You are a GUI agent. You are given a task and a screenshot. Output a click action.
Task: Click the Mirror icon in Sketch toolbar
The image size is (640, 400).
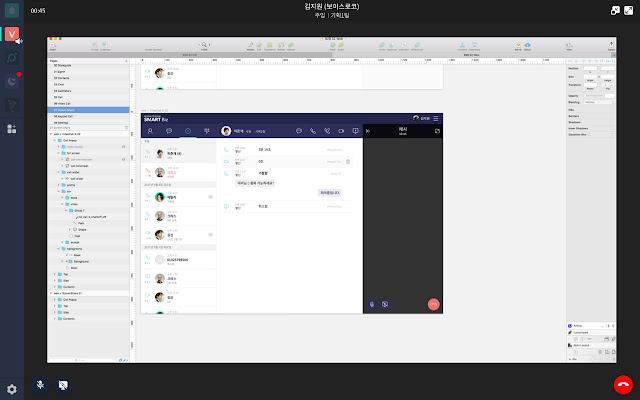[518, 46]
